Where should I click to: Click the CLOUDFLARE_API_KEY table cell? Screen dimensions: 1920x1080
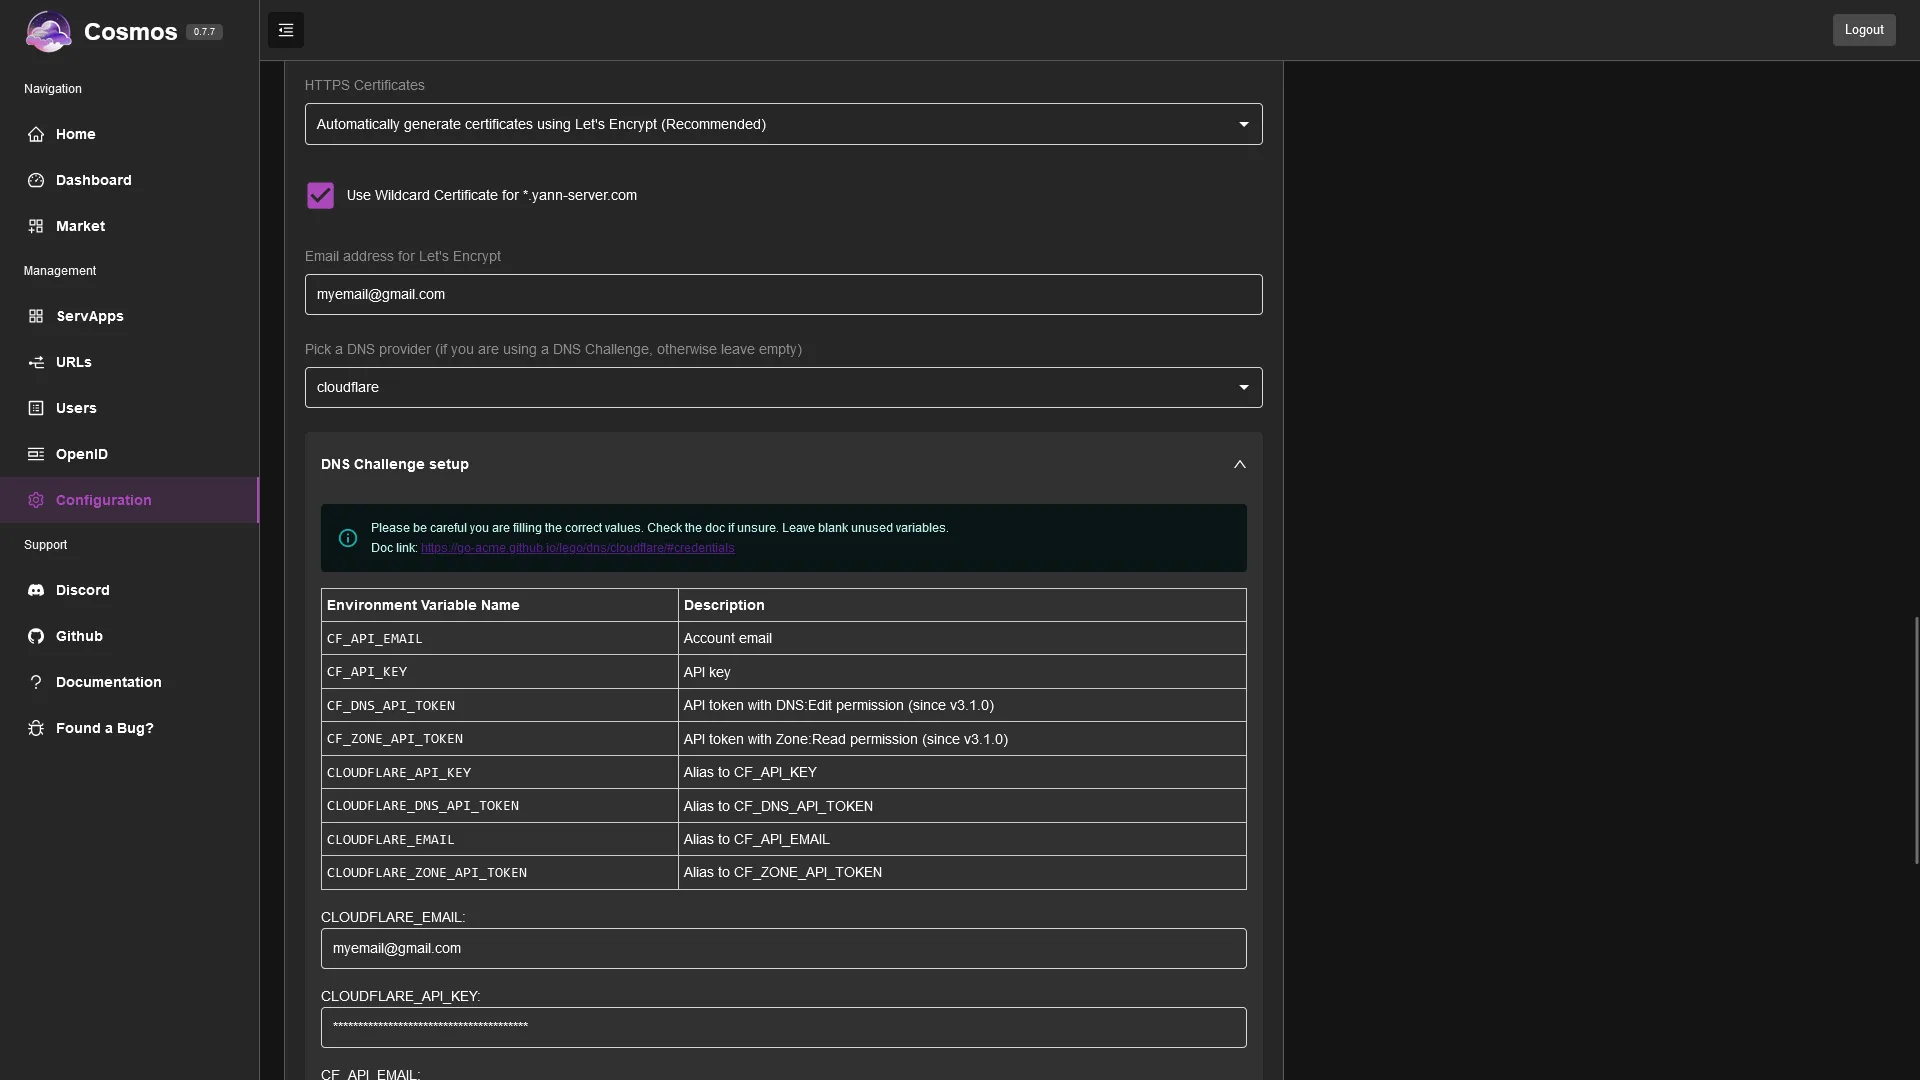pos(499,772)
